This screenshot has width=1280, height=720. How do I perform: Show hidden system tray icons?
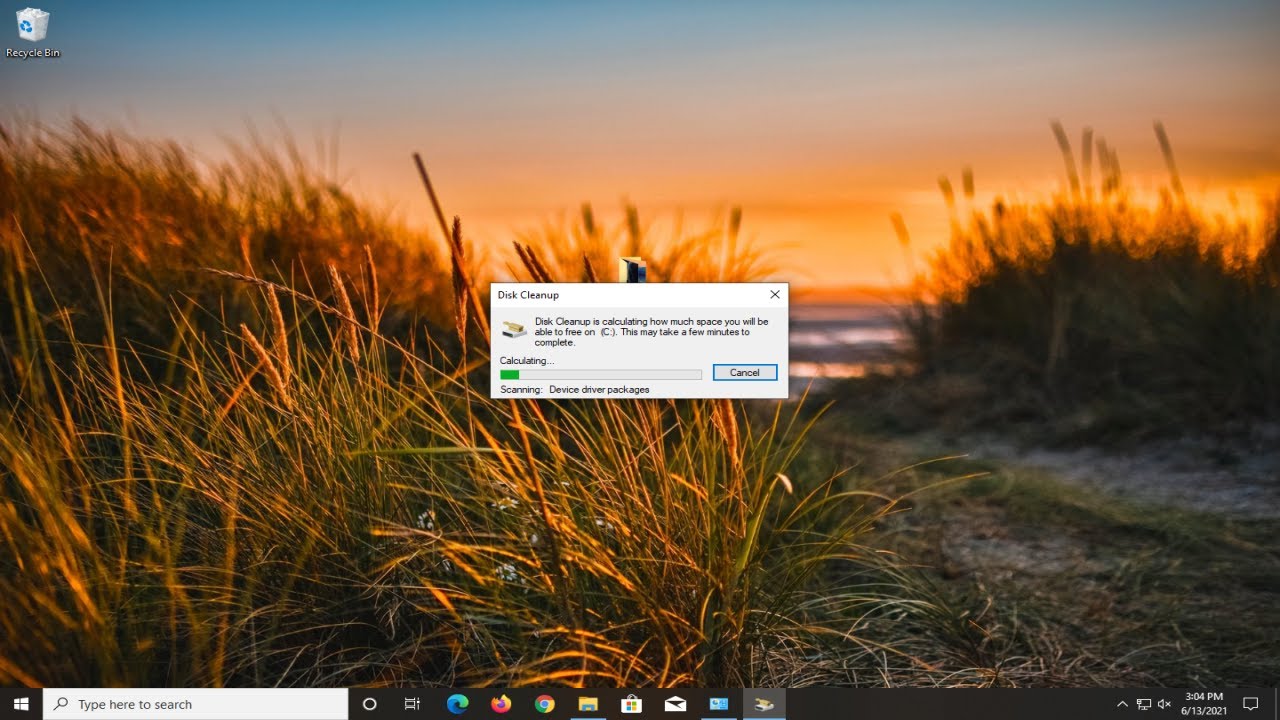pyautogui.click(x=1122, y=704)
